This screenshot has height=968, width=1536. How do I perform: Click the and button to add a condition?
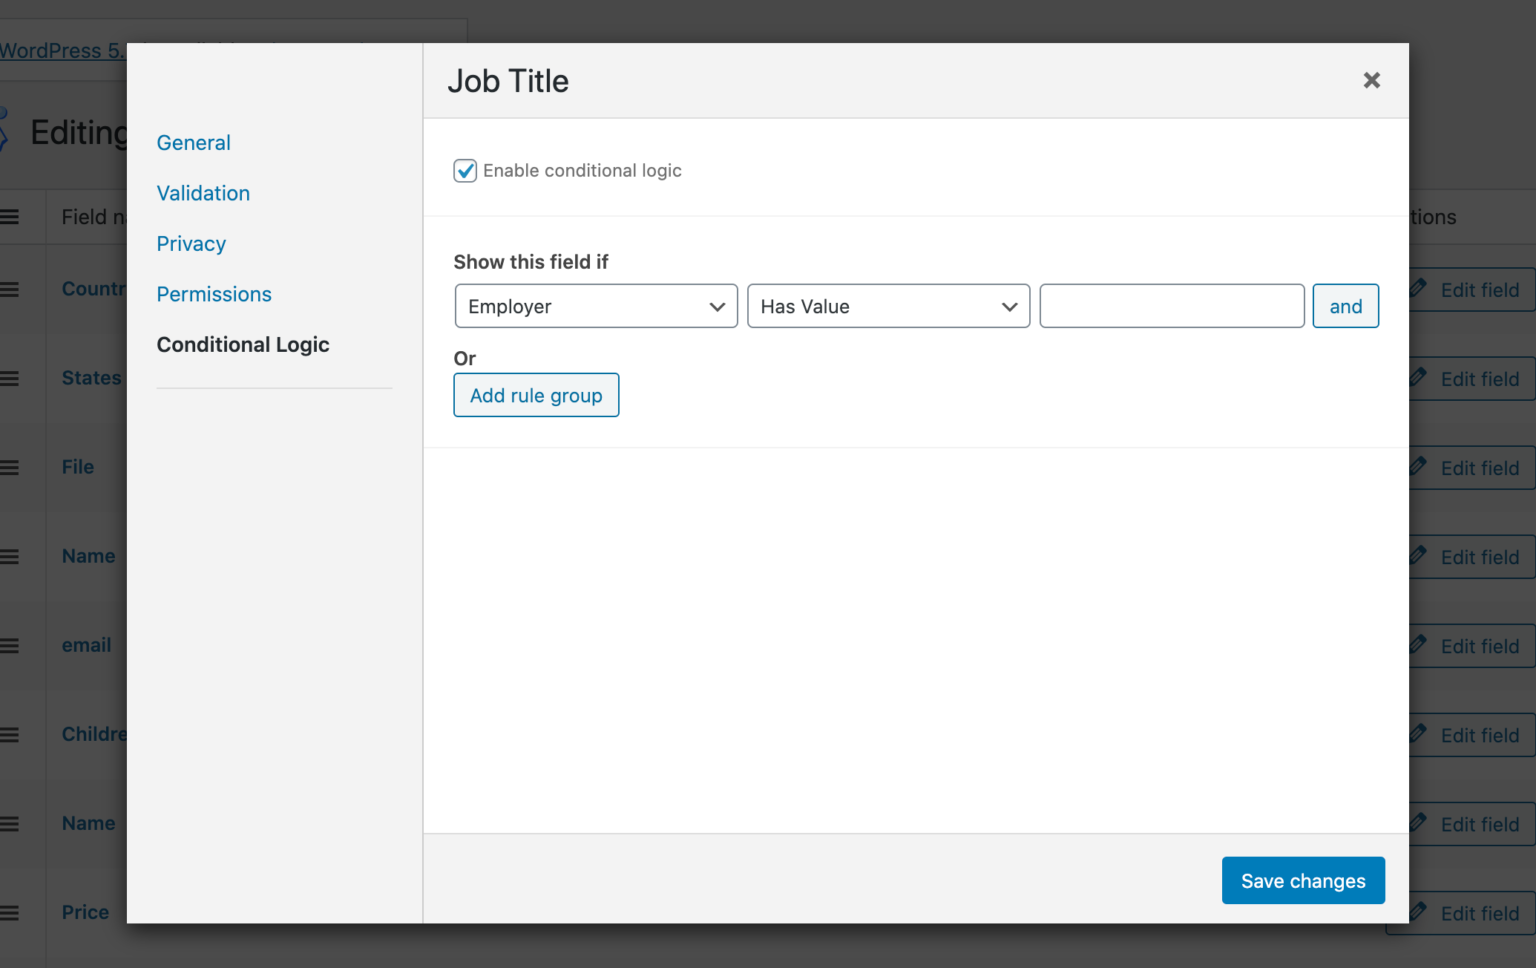pos(1345,306)
